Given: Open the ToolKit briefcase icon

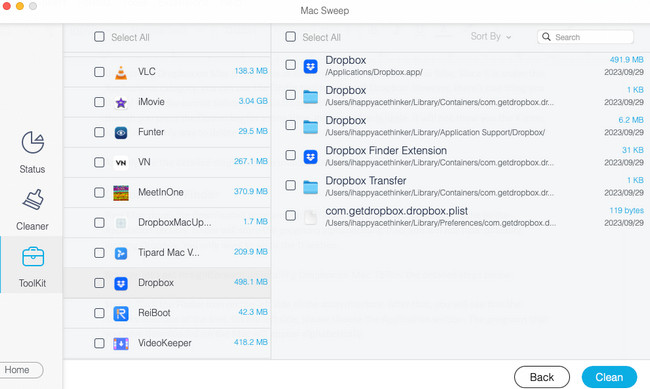Looking at the screenshot, I should point(33,256).
